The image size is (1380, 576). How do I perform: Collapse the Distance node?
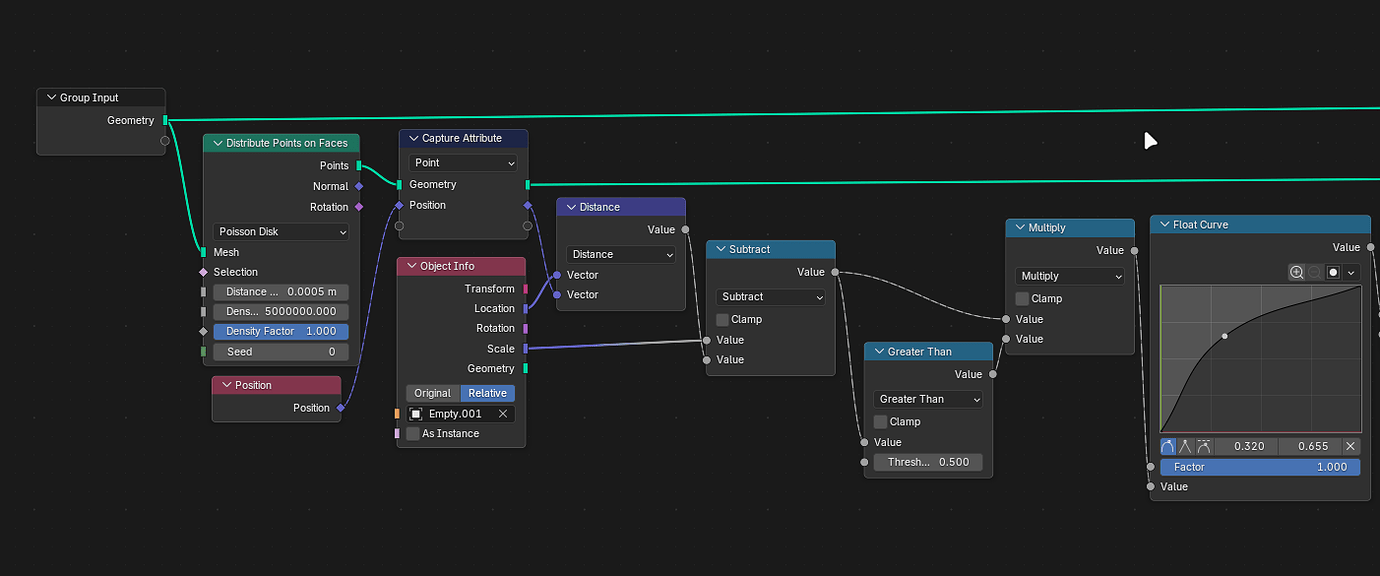coord(570,207)
